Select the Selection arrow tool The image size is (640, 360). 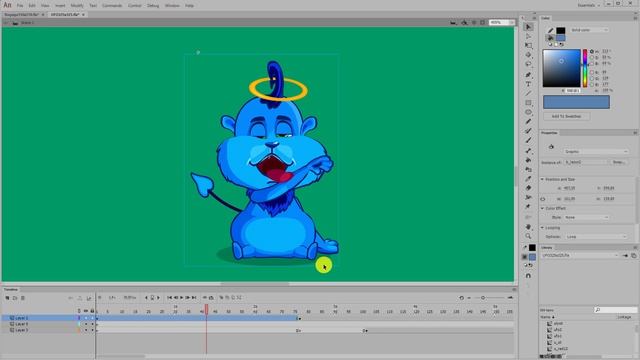coord(528,27)
